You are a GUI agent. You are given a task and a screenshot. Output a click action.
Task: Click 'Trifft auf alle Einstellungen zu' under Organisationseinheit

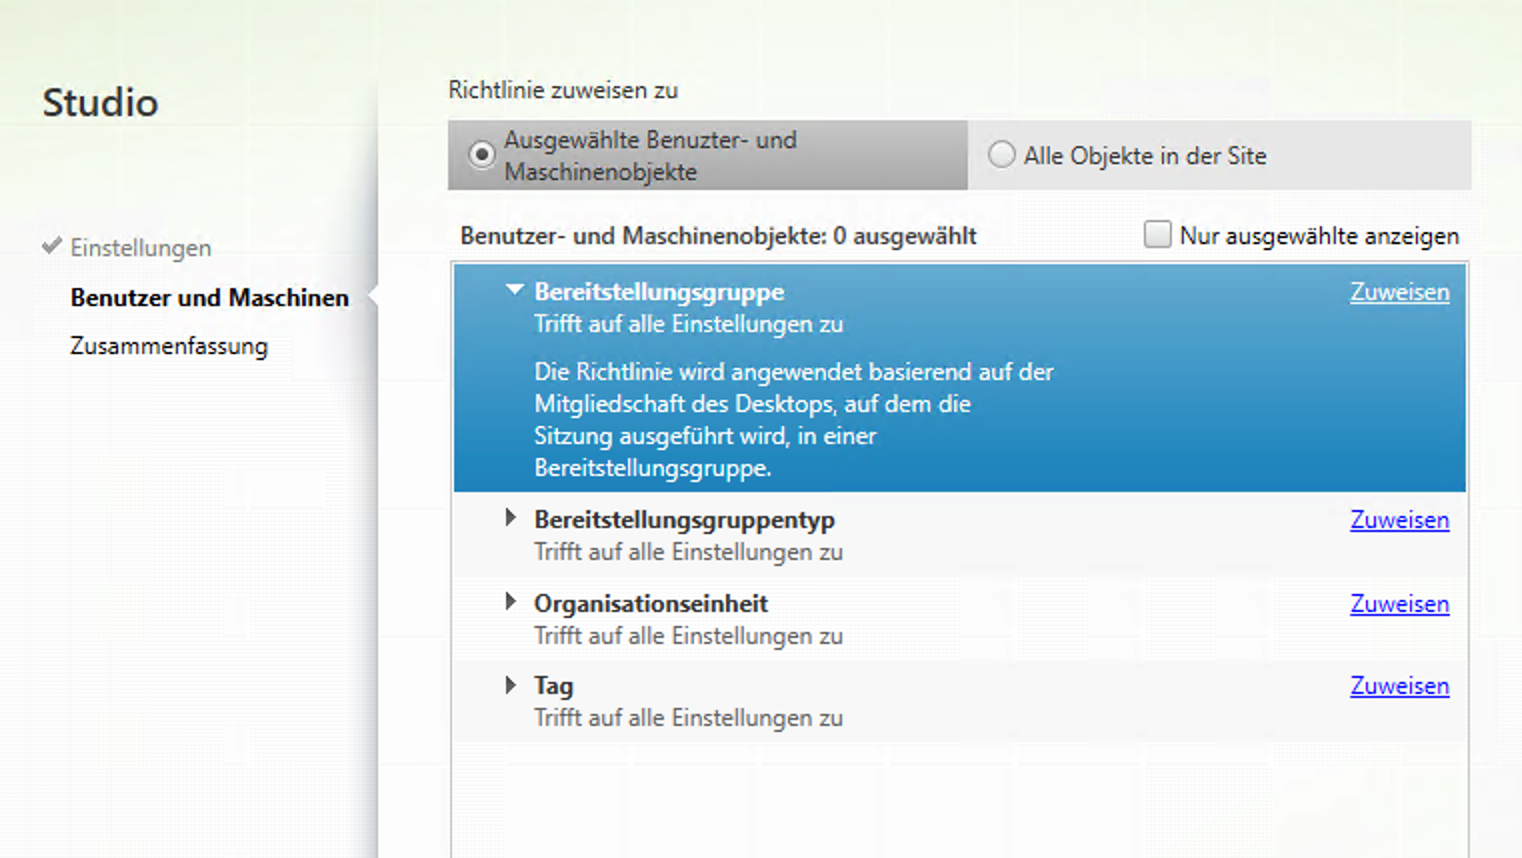688,636
